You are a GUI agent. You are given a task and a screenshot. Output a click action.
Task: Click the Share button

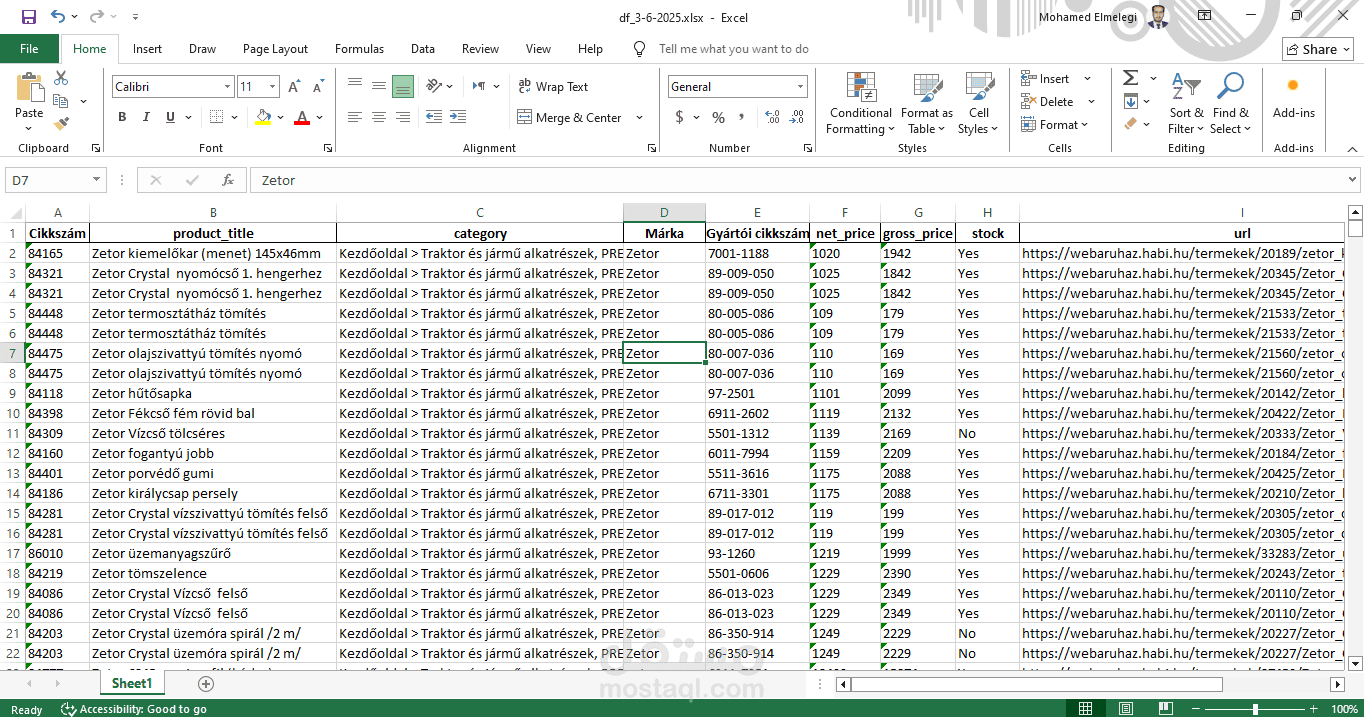click(x=1318, y=49)
